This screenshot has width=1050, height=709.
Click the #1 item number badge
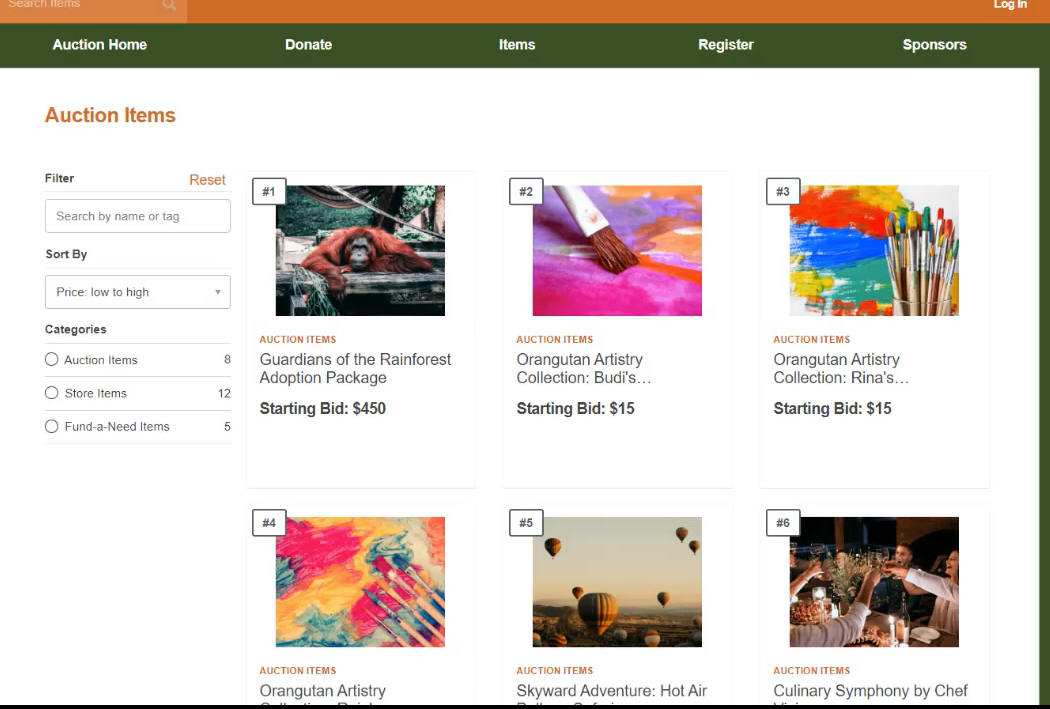[x=269, y=191]
